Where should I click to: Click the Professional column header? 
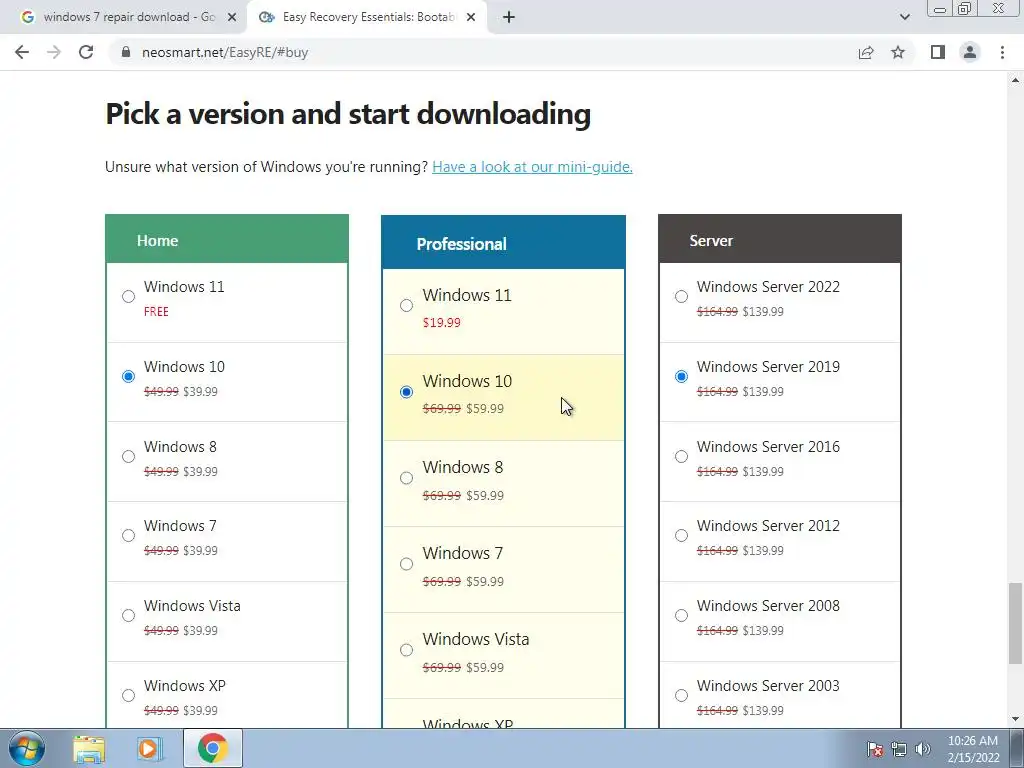pyautogui.click(x=504, y=242)
